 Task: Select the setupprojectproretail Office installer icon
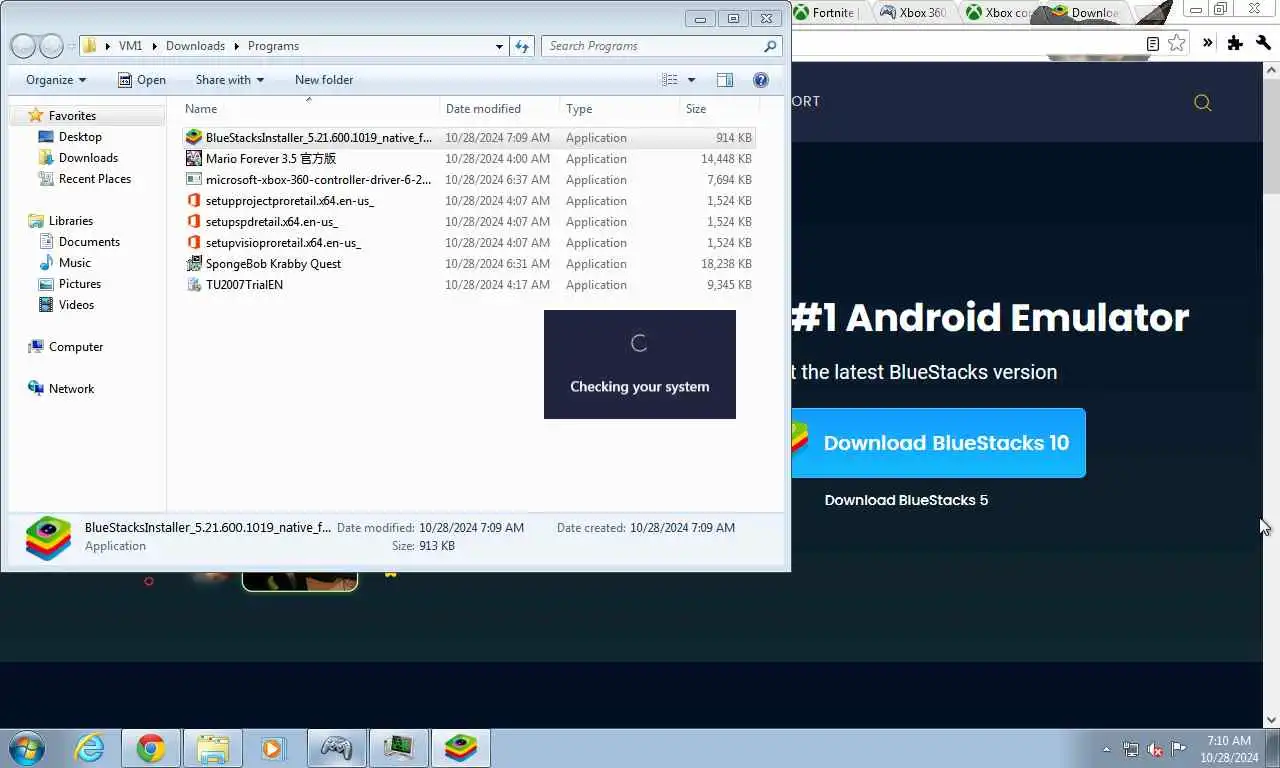coord(194,201)
